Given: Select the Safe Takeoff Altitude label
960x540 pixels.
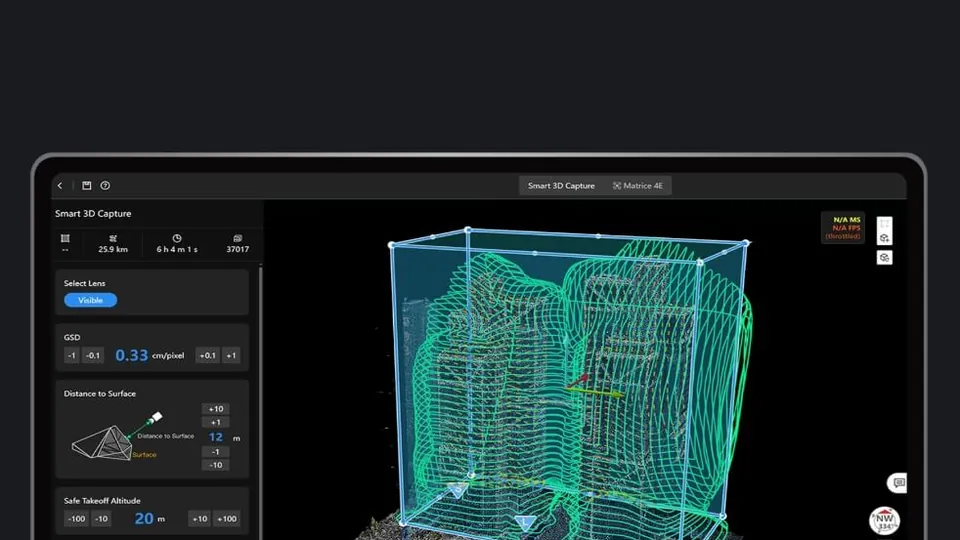Looking at the screenshot, I should click(102, 501).
